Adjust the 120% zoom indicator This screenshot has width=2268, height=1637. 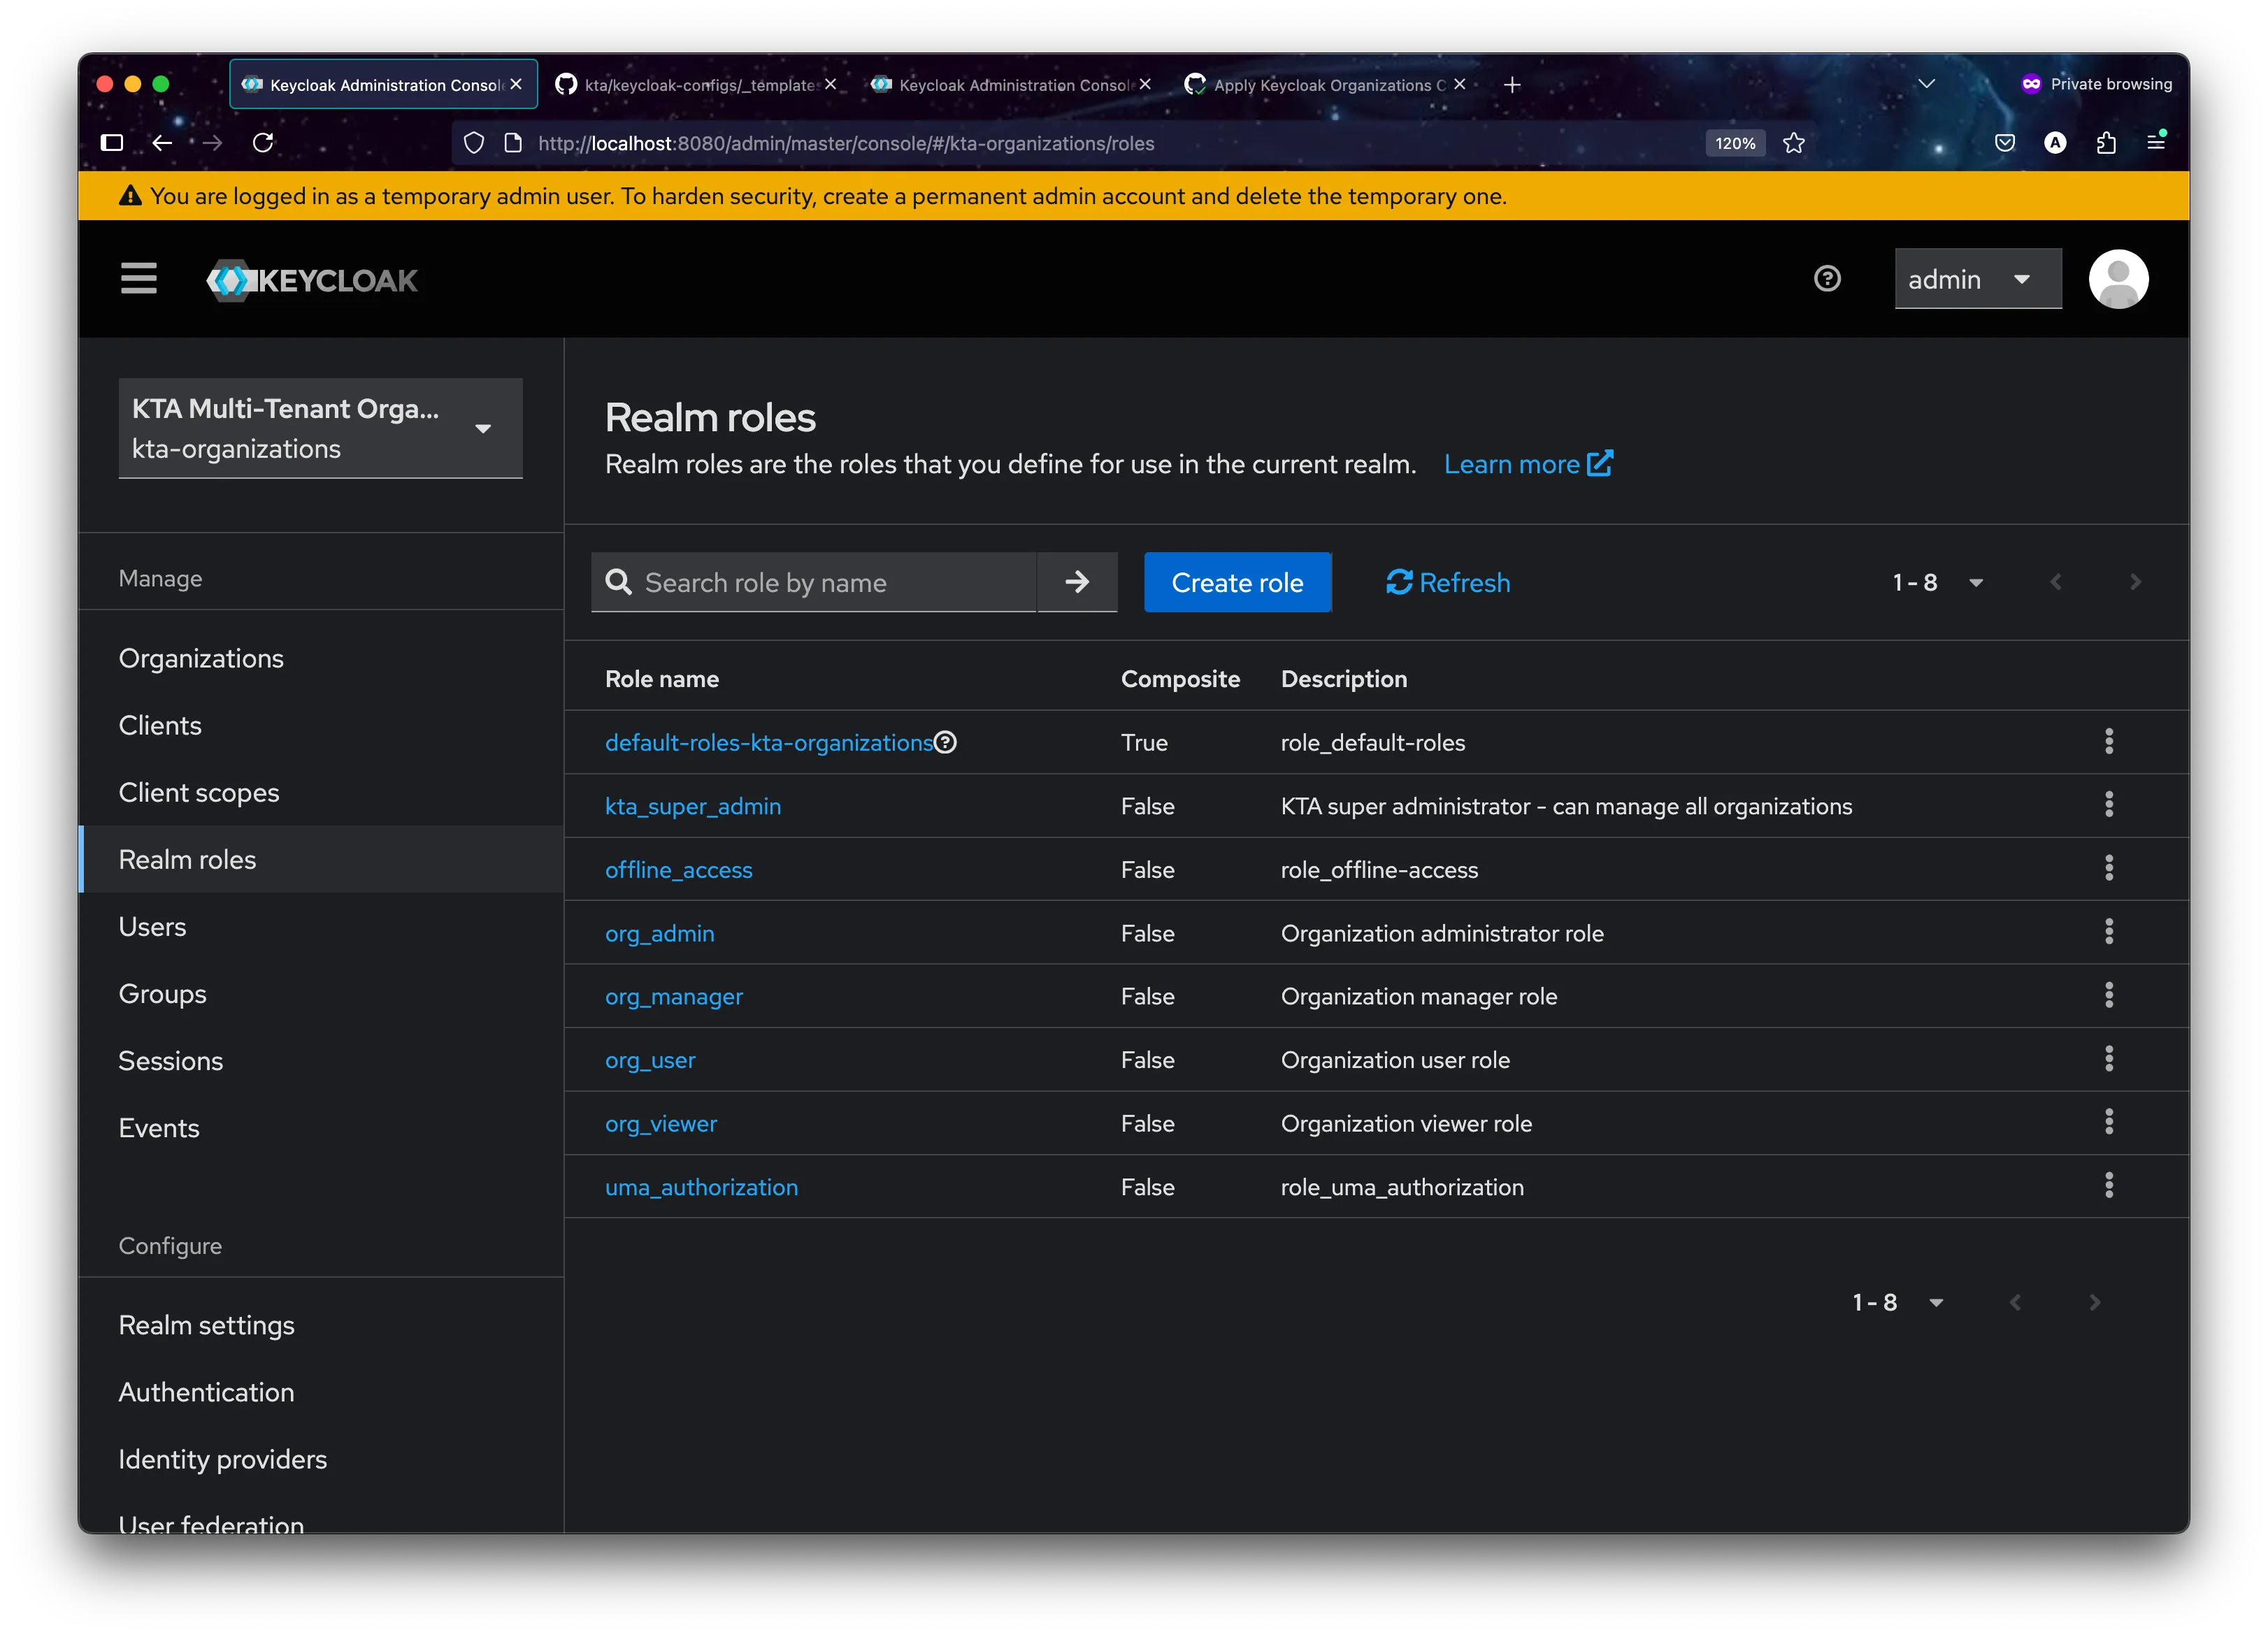(1735, 143)
